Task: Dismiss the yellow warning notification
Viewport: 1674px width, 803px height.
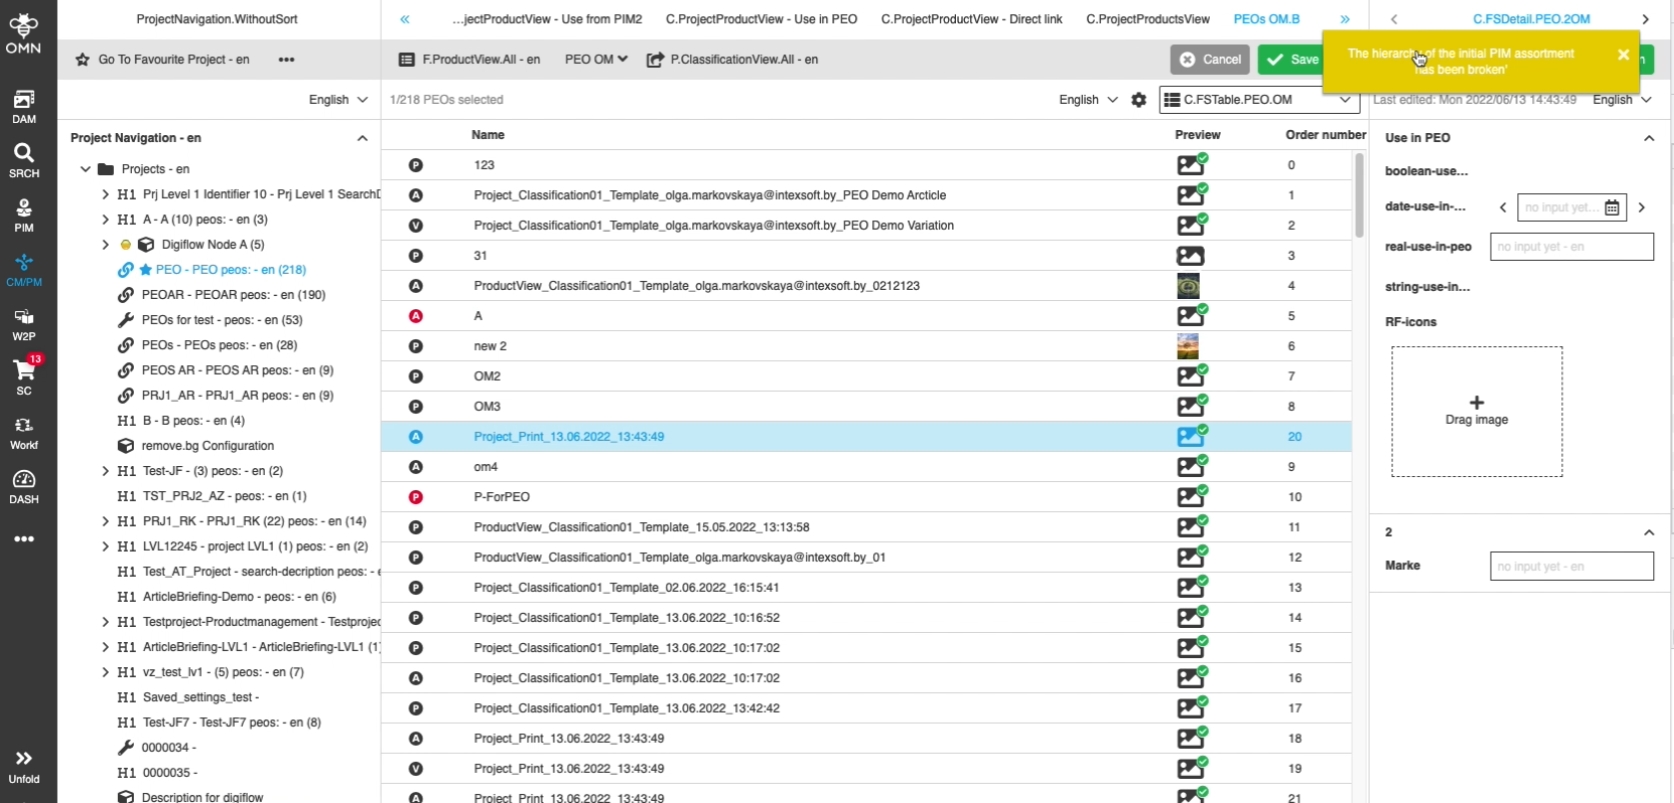Action: click(1623, 55)
